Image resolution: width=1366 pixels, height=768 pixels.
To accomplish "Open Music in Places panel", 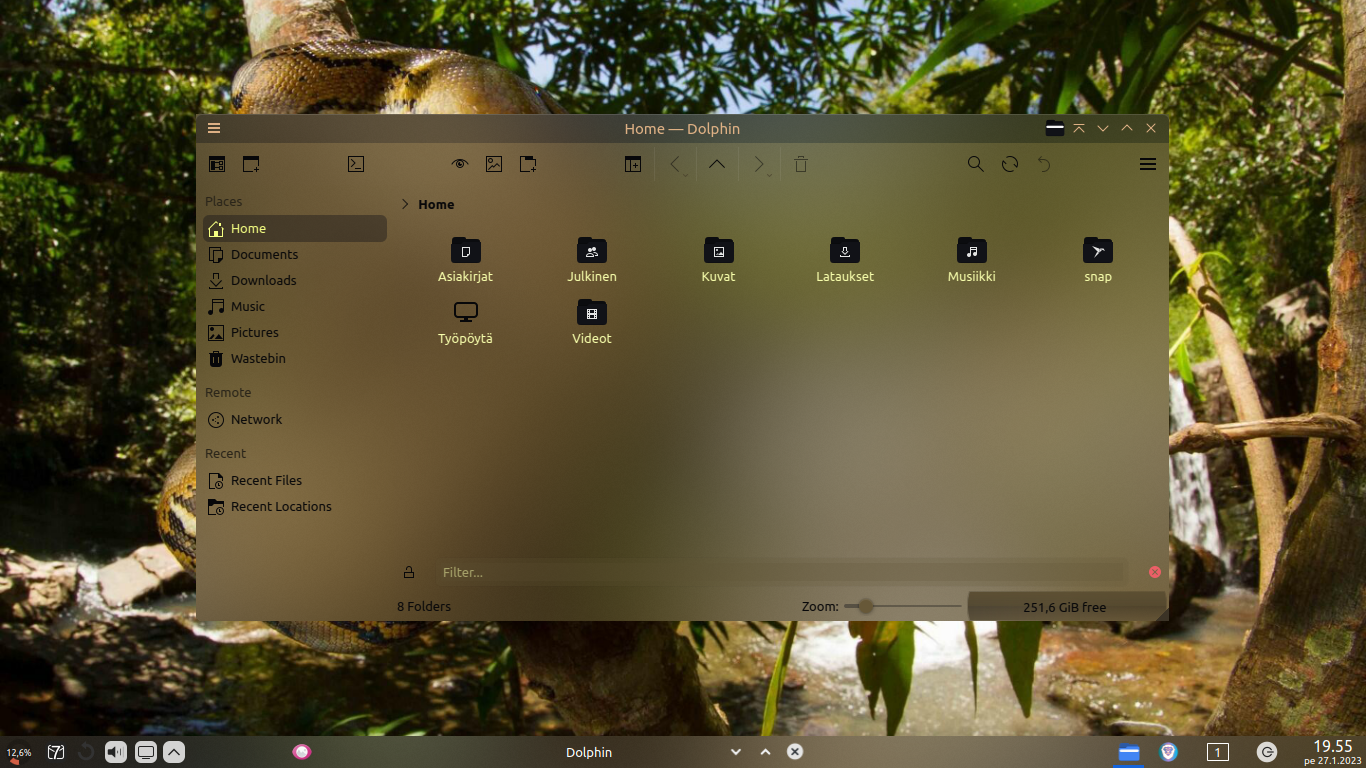I will 295,306.
